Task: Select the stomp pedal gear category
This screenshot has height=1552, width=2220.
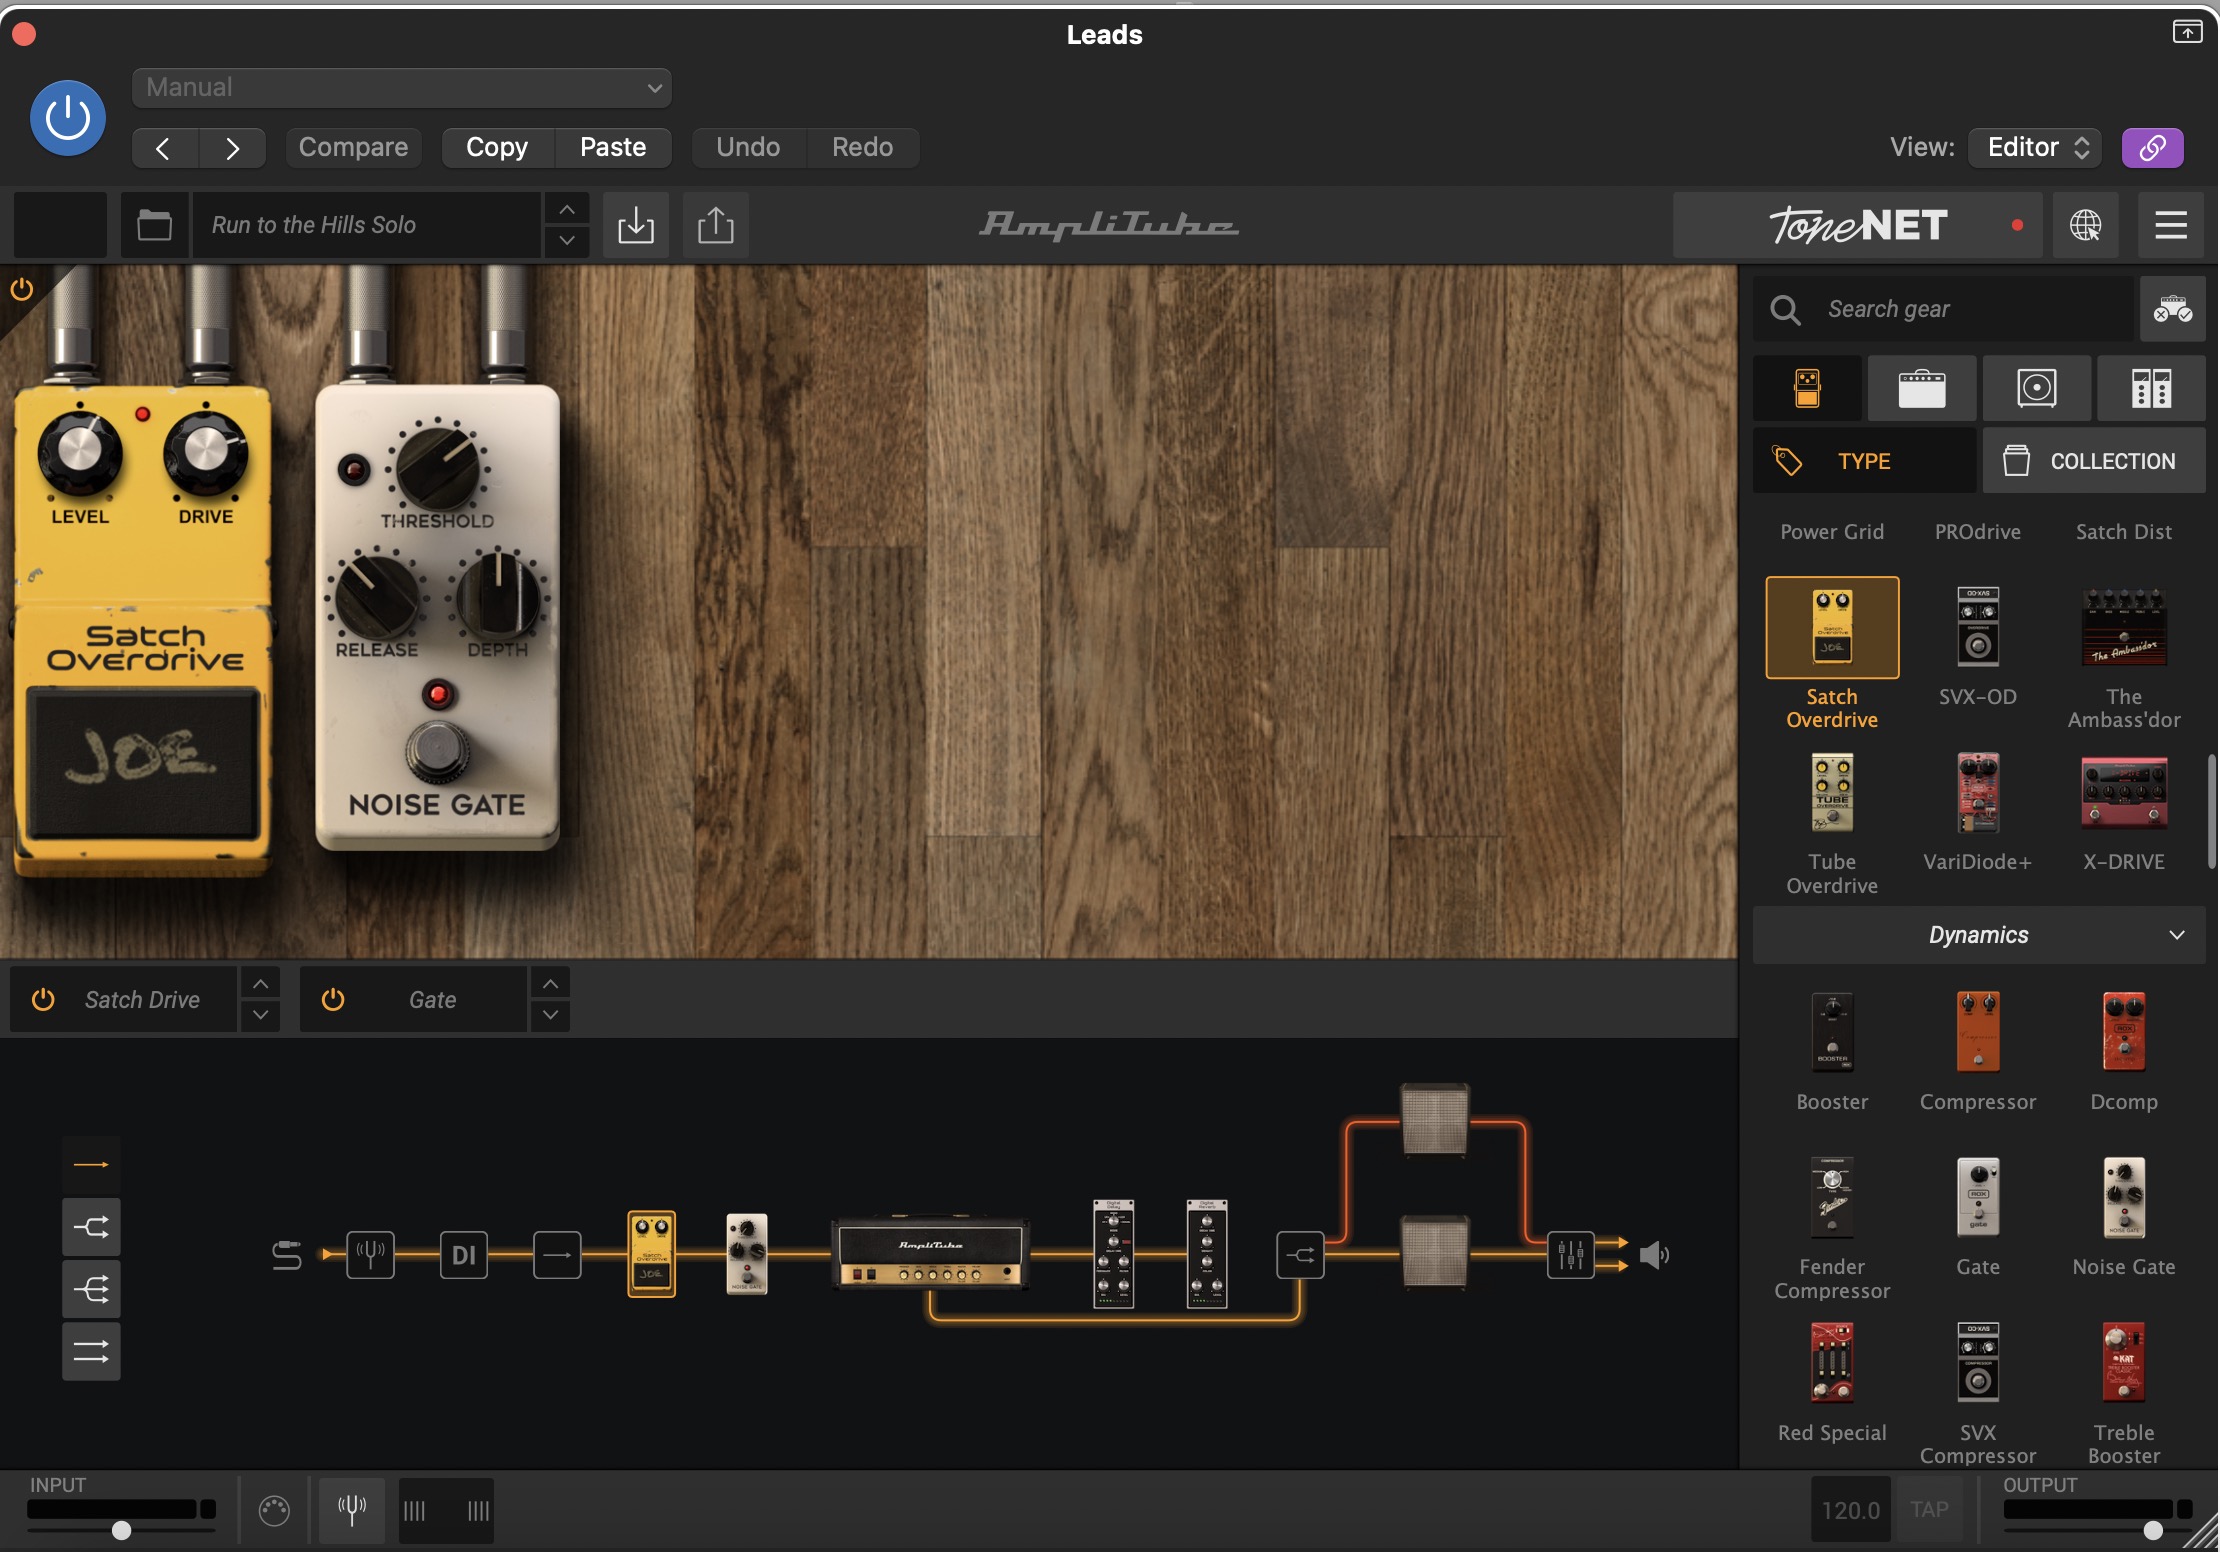Action: point(1807,388)
